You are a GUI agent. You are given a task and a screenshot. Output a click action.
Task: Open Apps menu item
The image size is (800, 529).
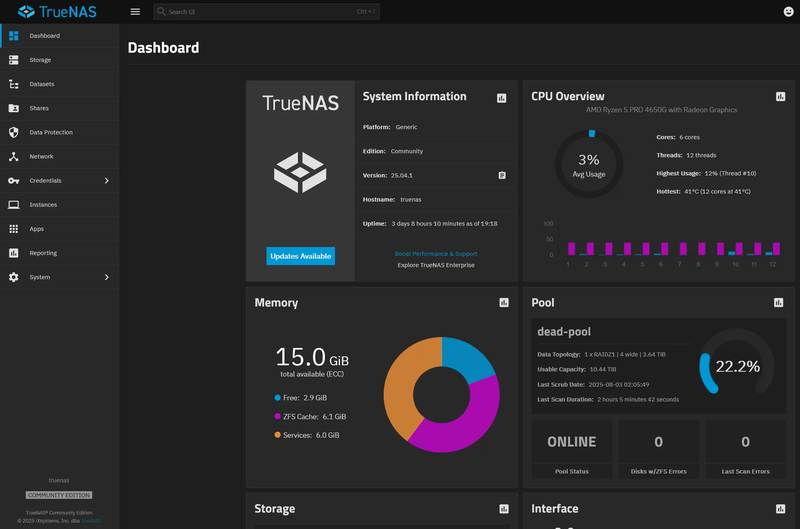(x=60, y=229)
